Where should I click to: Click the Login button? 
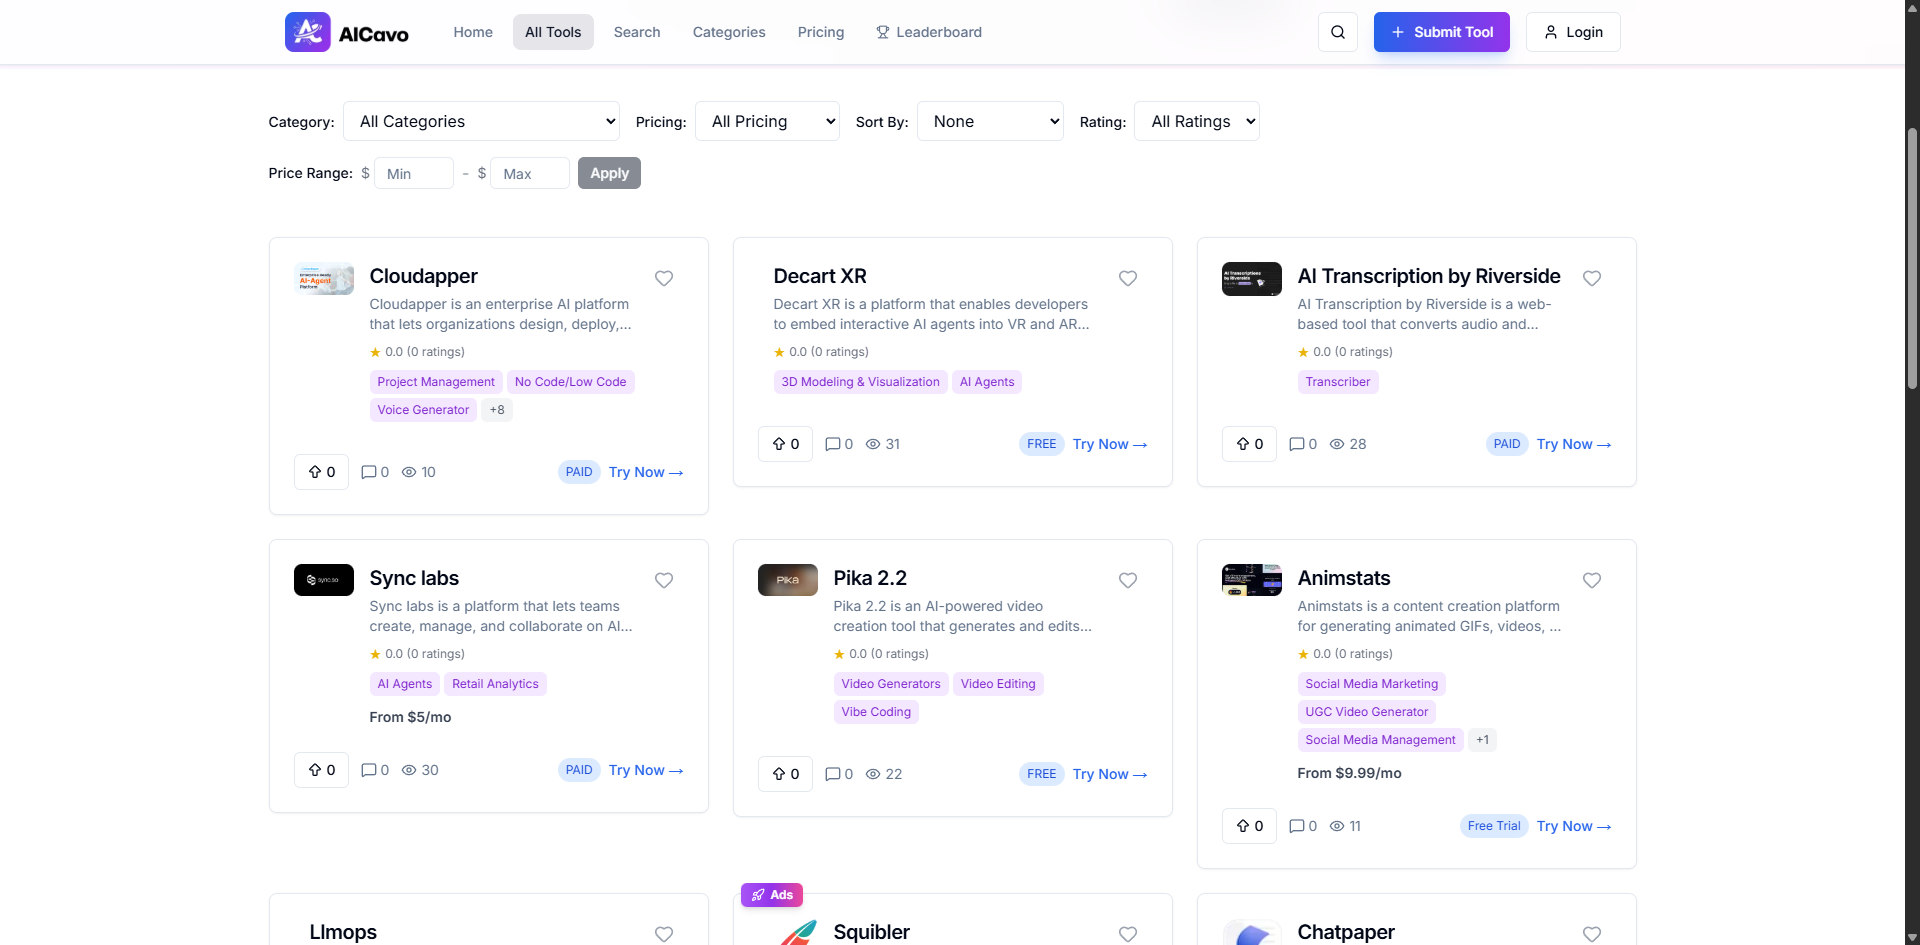click(1573, 32)
